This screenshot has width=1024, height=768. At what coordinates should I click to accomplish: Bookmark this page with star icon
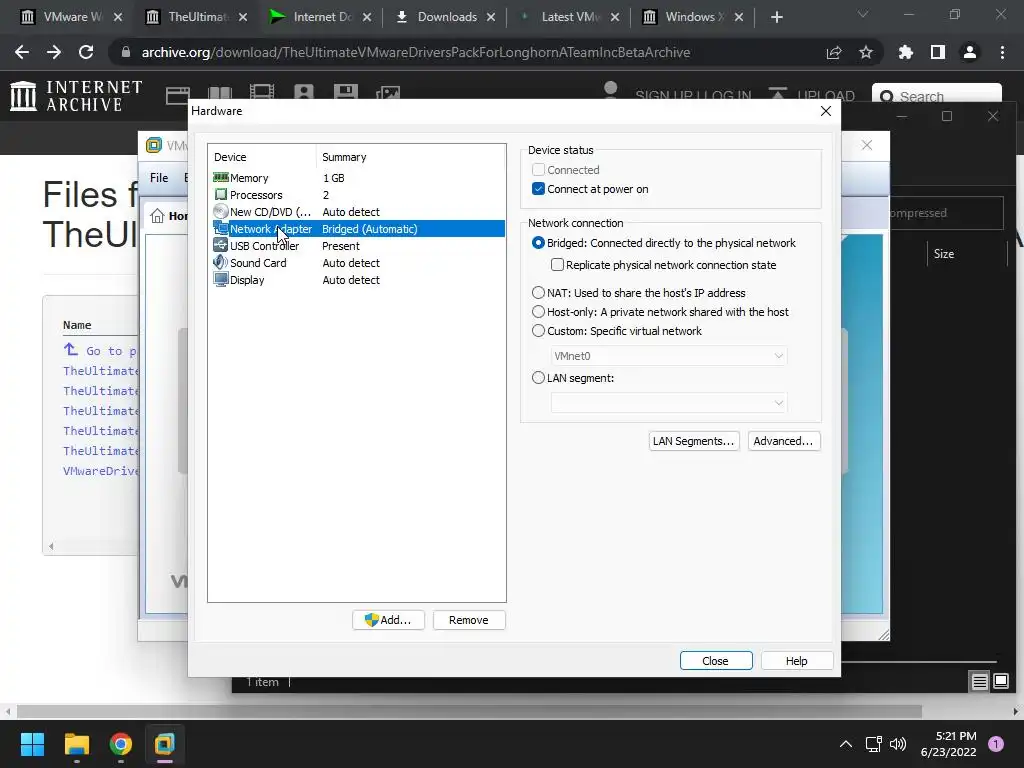866,52
